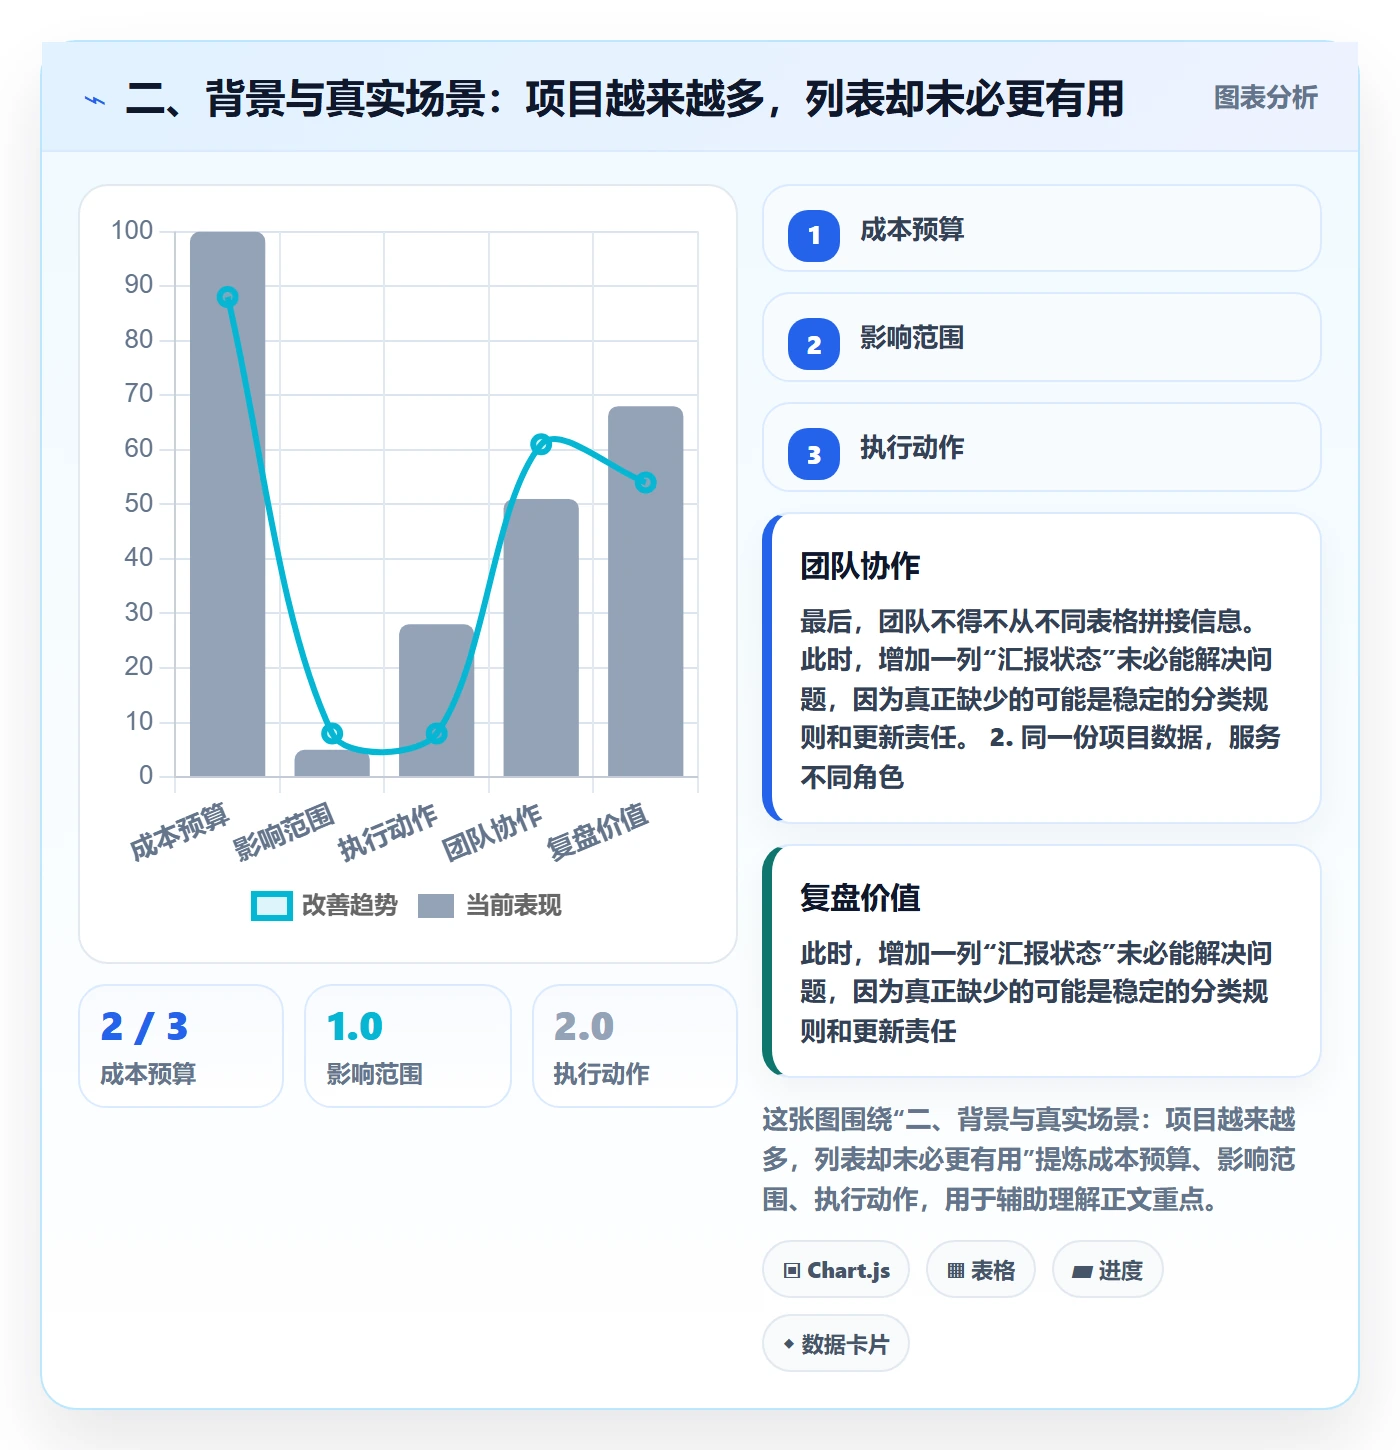Click number badge 3 beside 执行动作

coord(814,454)
